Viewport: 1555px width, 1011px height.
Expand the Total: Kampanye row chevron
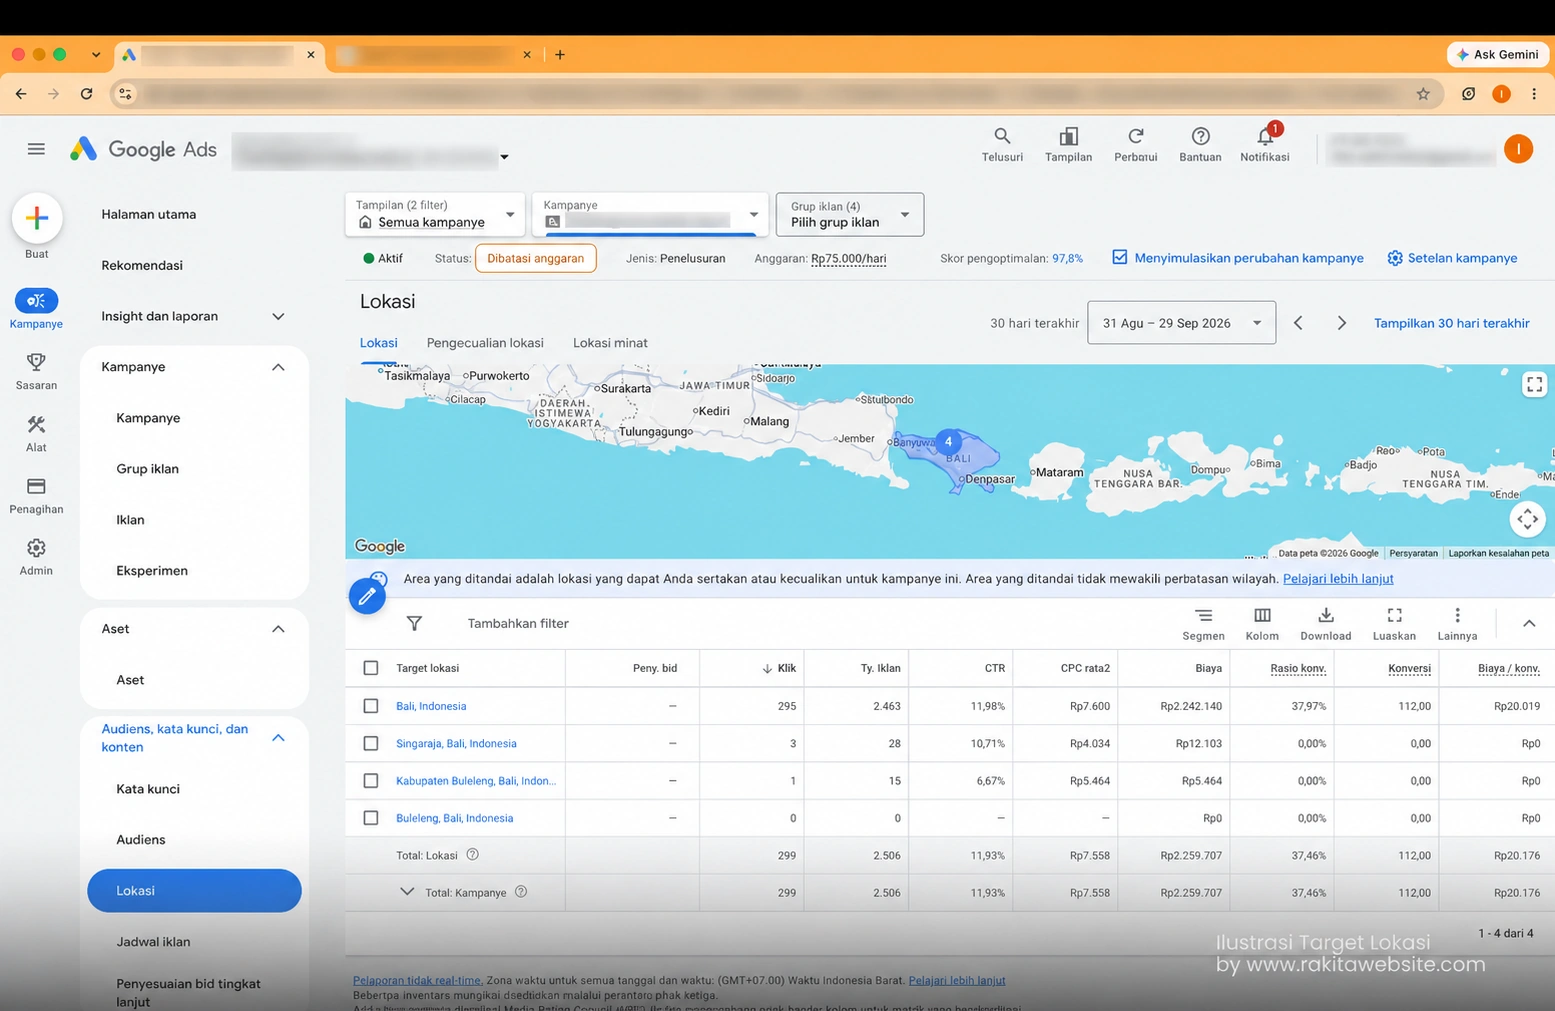click(407, 892)
